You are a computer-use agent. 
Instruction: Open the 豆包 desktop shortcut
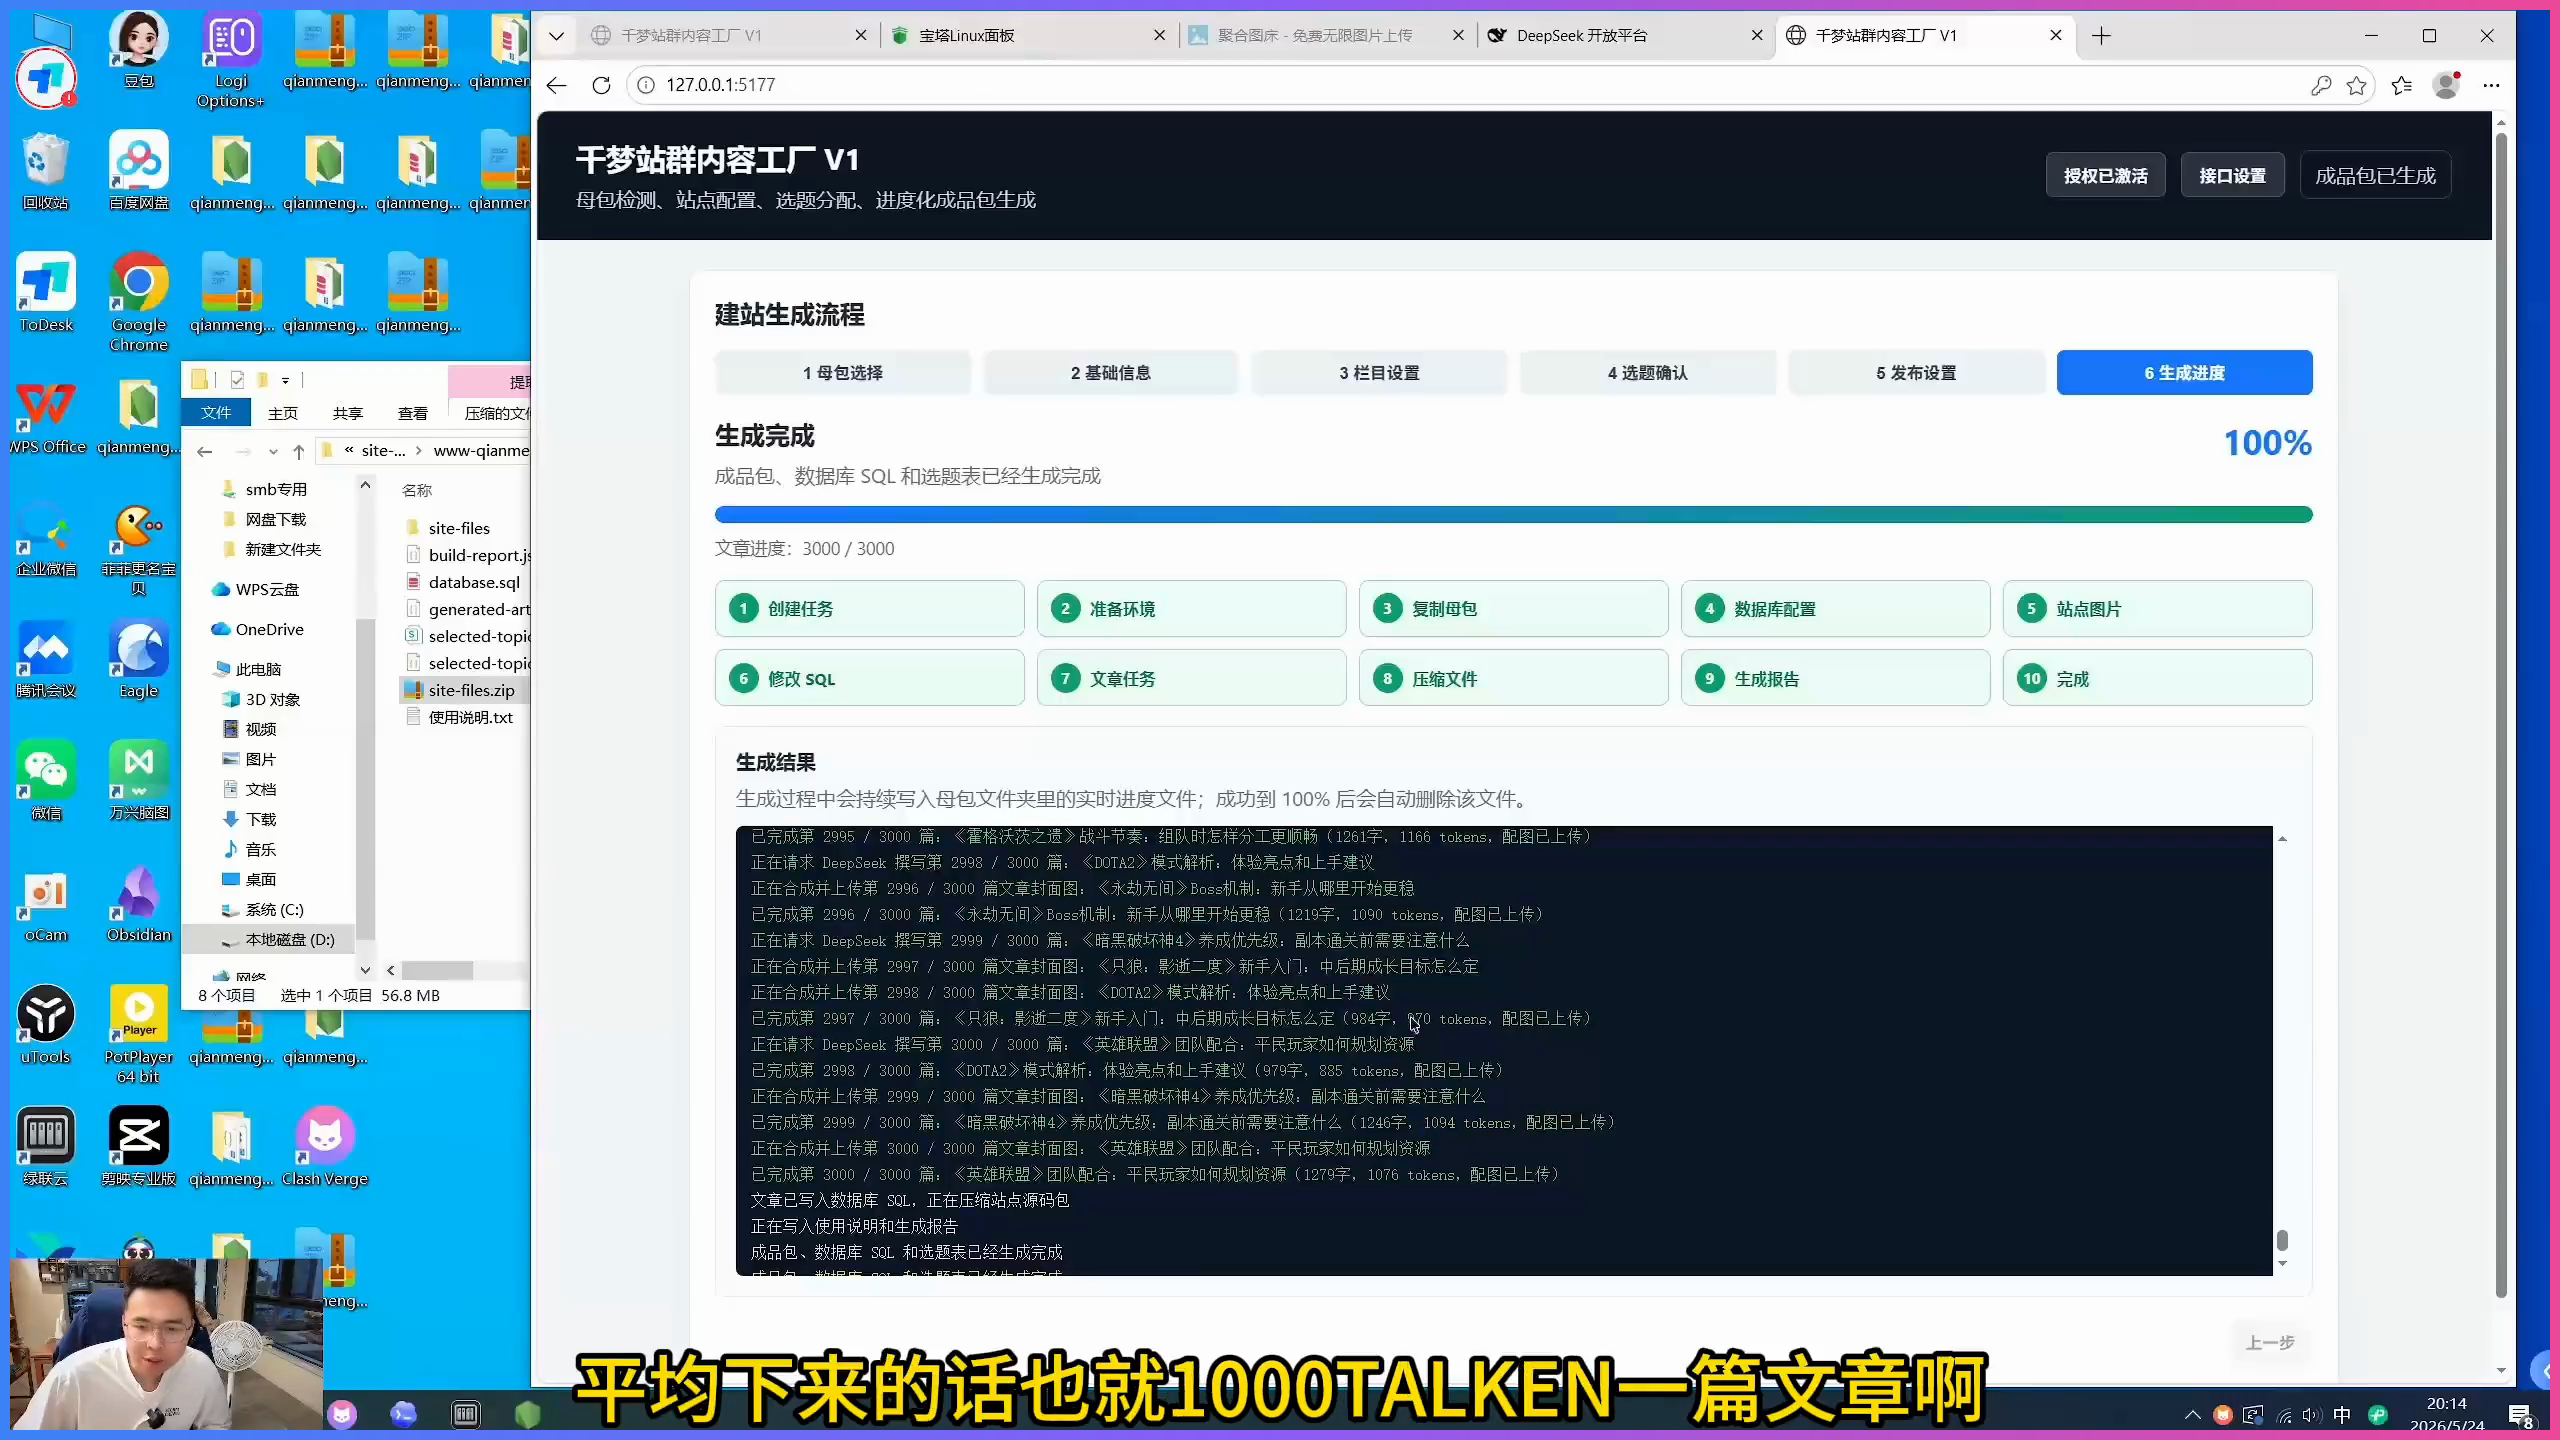point(138,50)
